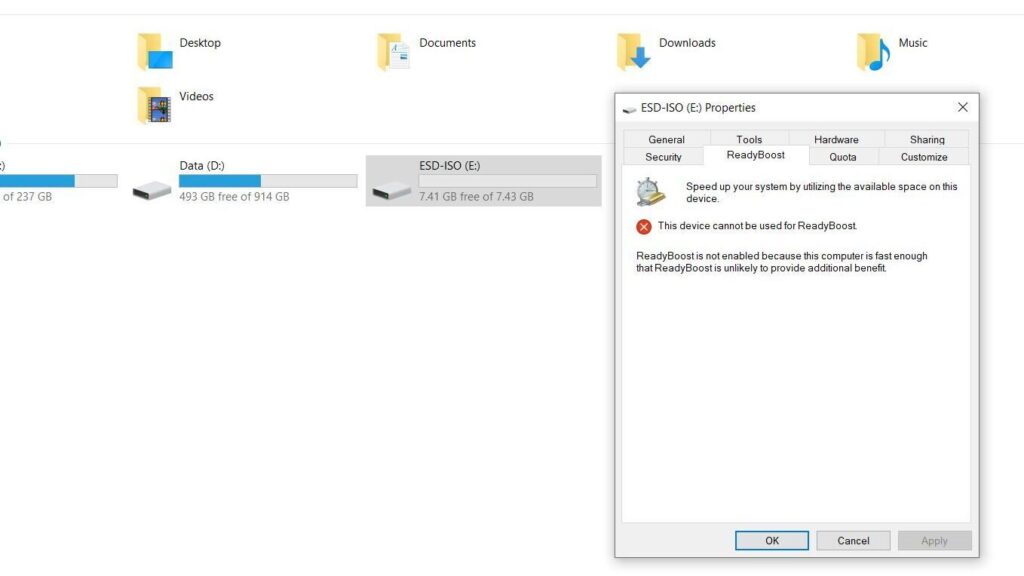
Task: Click the drive icon in the Properties title bar
Action: coord(630,107)
